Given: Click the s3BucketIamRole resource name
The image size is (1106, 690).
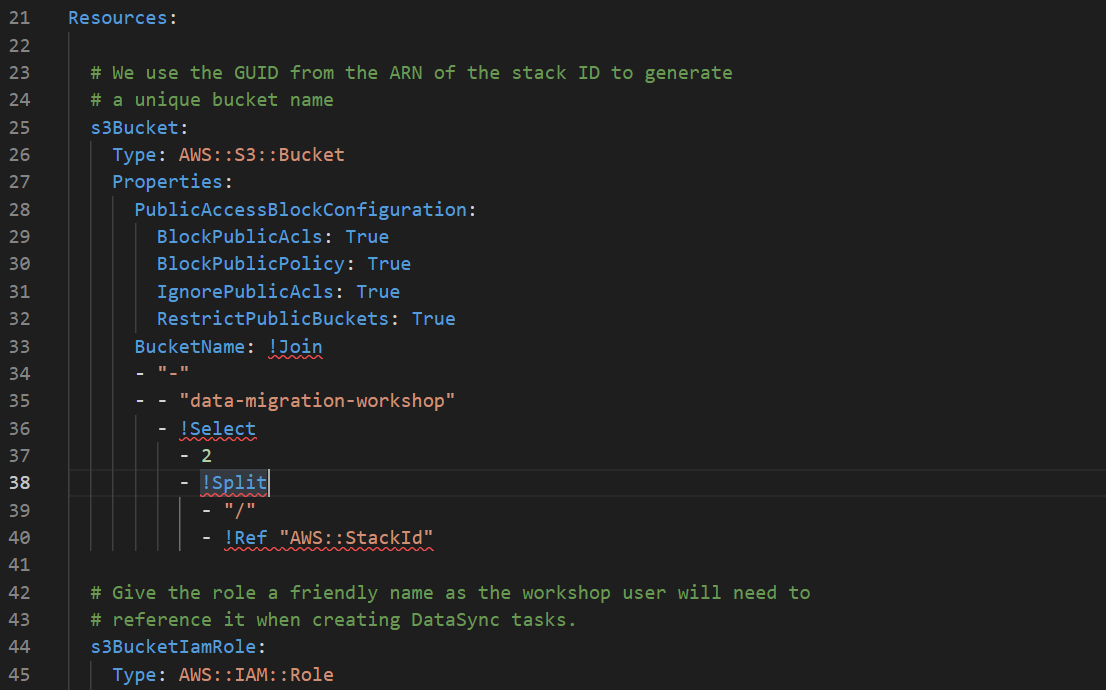Looking at the screenshot, I should tap(173, 647).
